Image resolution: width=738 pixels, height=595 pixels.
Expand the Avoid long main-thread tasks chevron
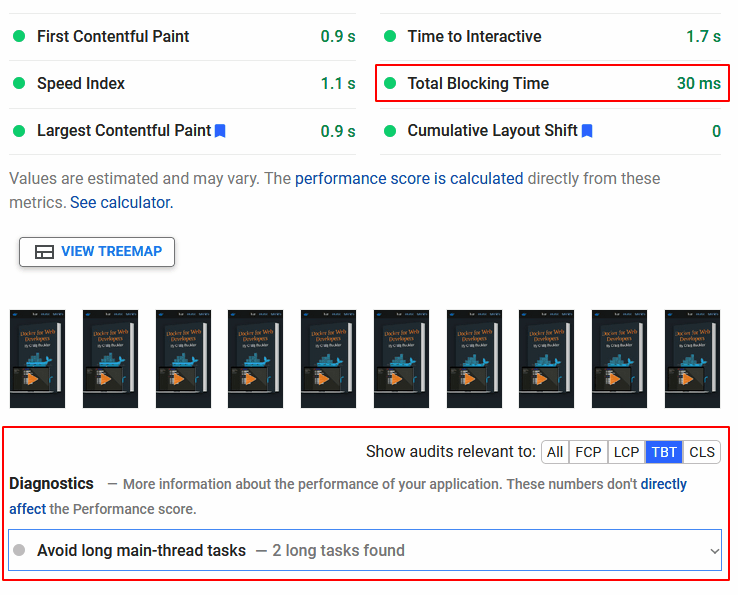pyautogui.click(x=714, y=551)
